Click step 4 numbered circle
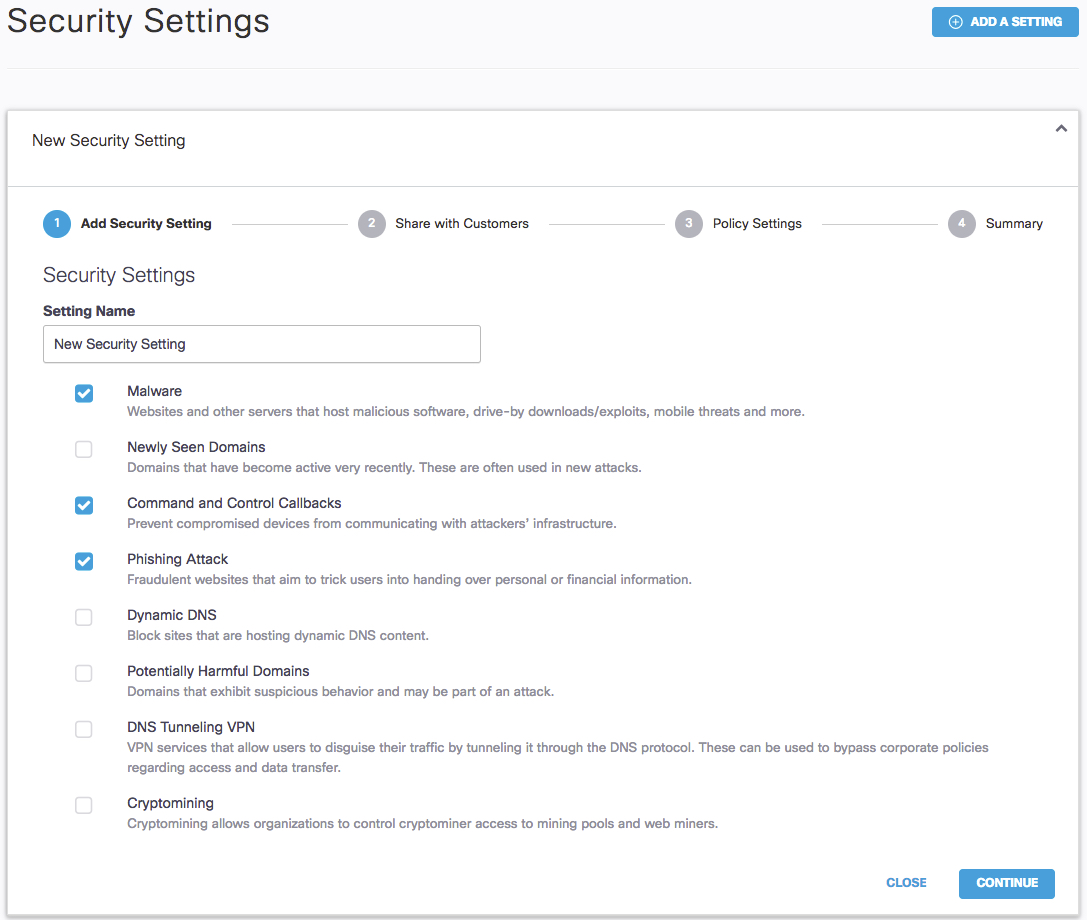The height and width of the screenshot is (920, 1087). pos(961,224)
